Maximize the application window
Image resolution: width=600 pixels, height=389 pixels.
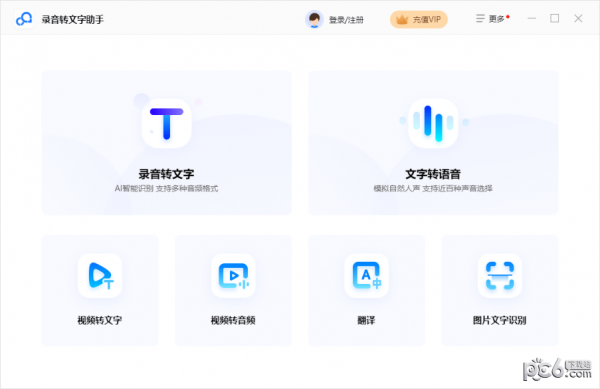[554, 18]
